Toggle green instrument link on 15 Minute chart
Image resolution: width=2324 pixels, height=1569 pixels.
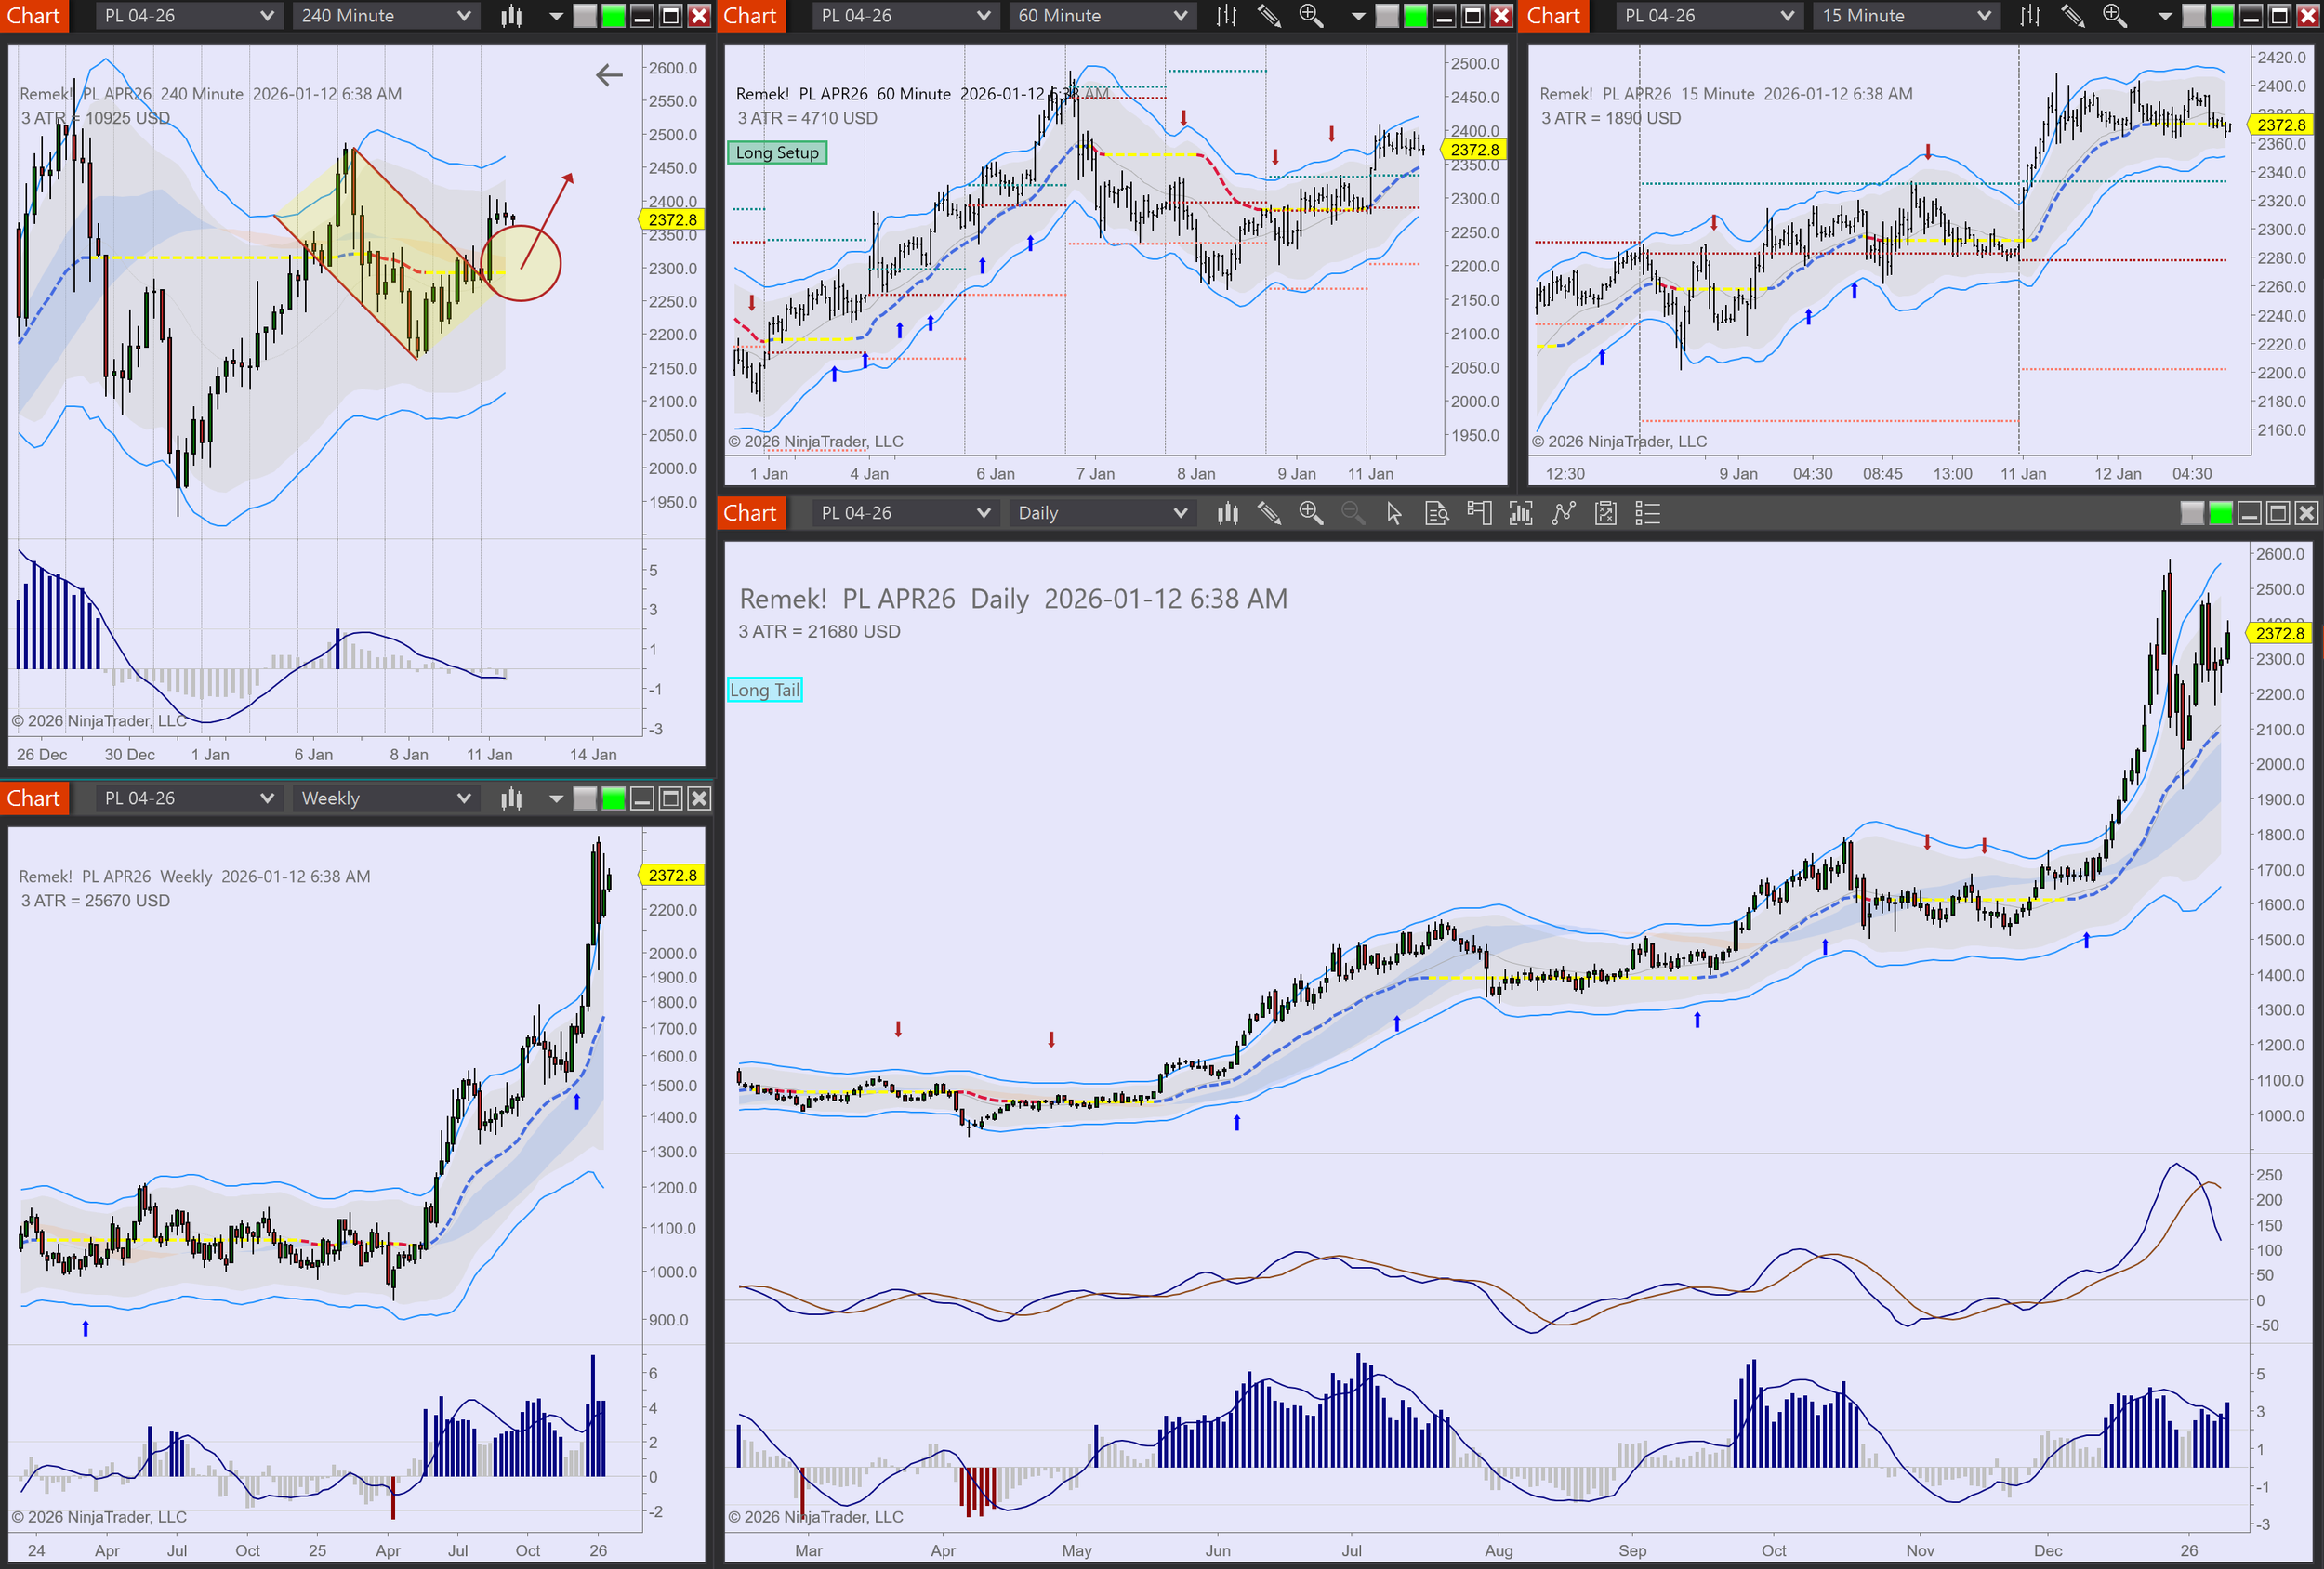2221,16
